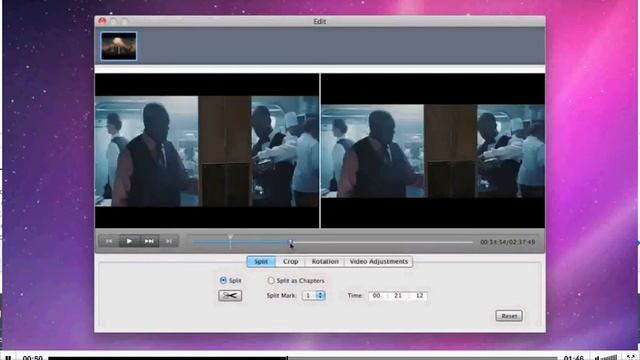The height and width of the screenshot is (360, 640).
Task: Click the timeline time readout
Action: tap(507, 242)
